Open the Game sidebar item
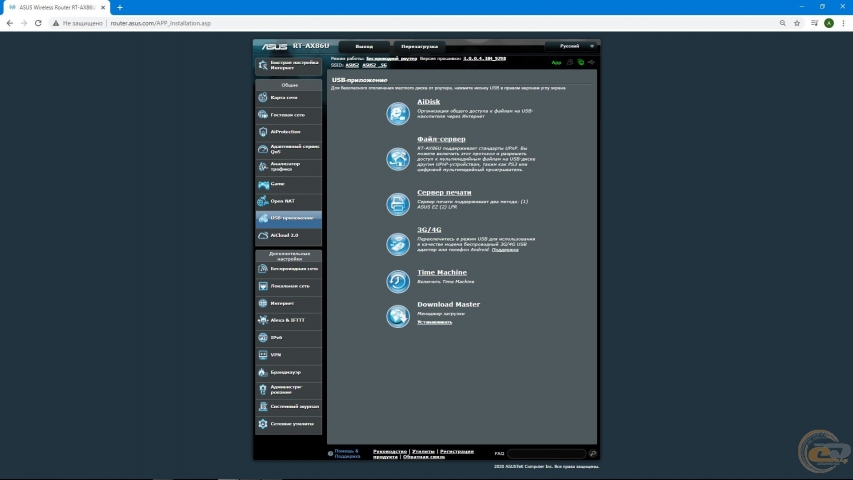This screenshot has width=853, height=480. click(288, 184)
